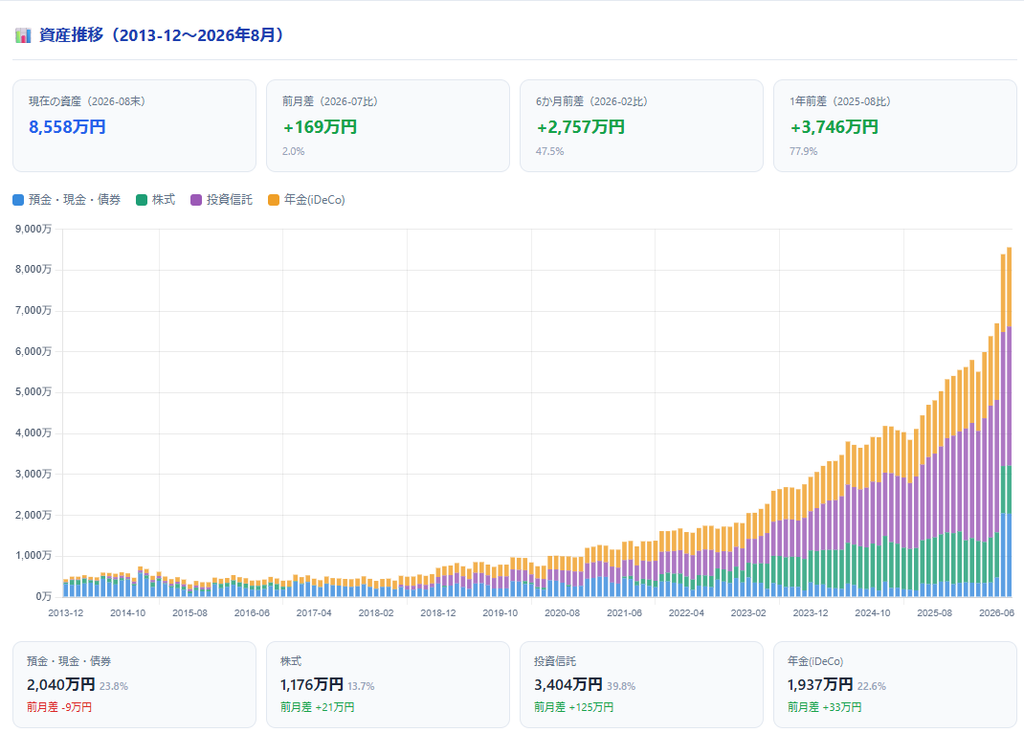Open the 投資信託 breakdown card
Screen dimensions: 1024x731
(641, 684)
